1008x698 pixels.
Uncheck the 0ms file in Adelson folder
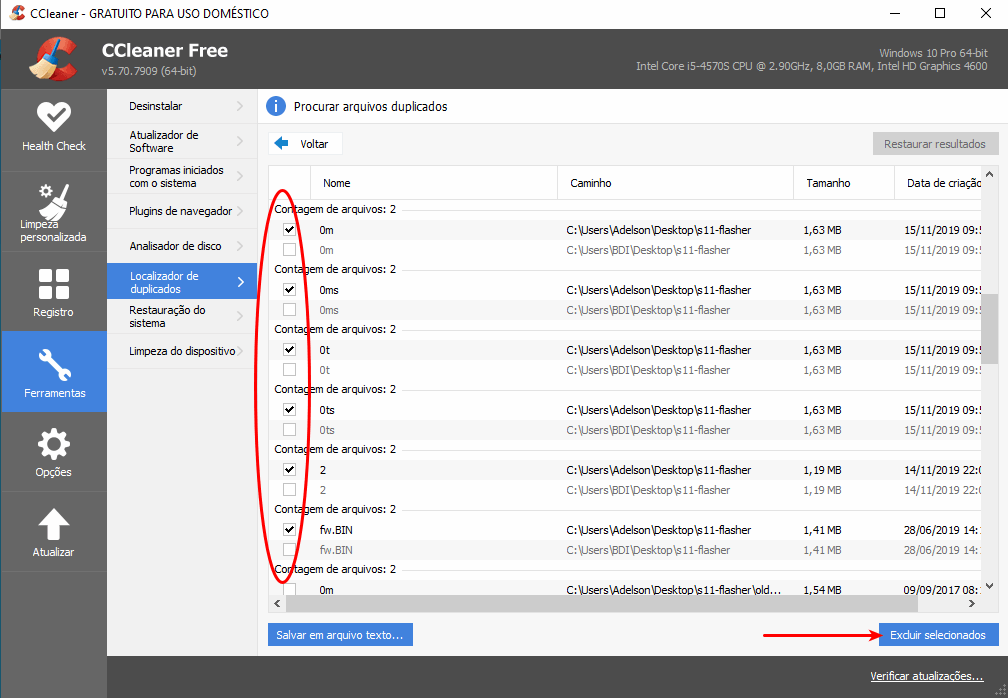pyautogui.click(x=289, y=289)
